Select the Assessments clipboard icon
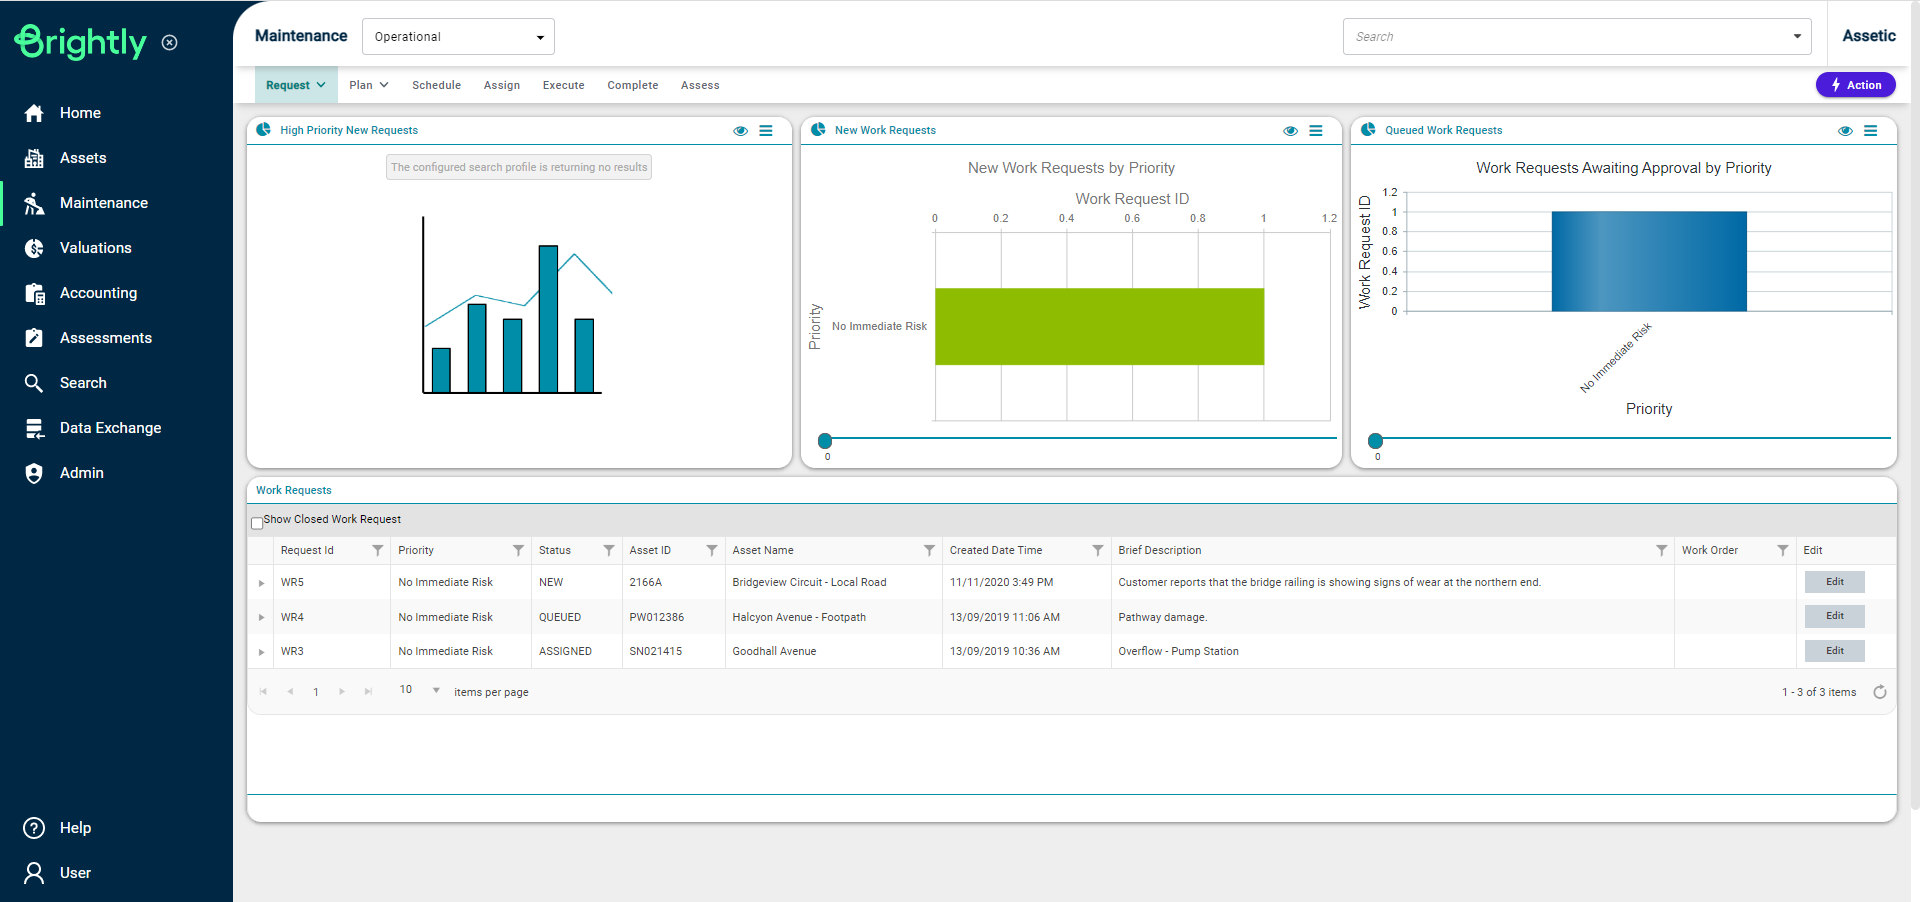1920x902 pixels. 34,338
